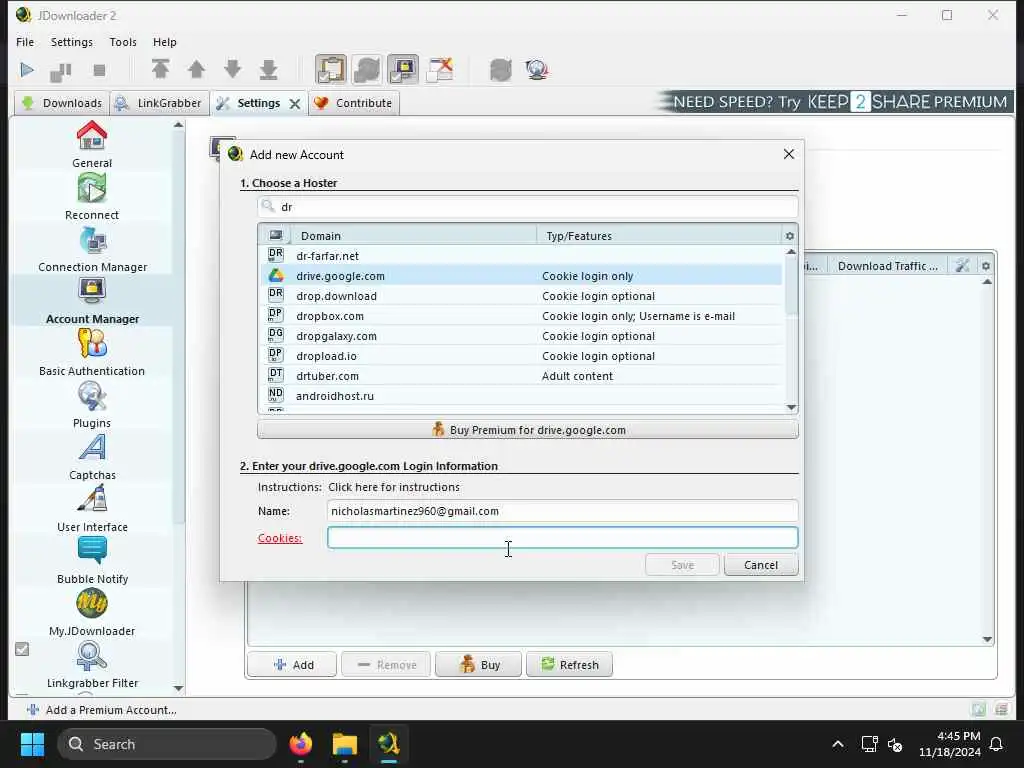Click the Cookies input field
1024x768 pixels.
click(562, 537)
